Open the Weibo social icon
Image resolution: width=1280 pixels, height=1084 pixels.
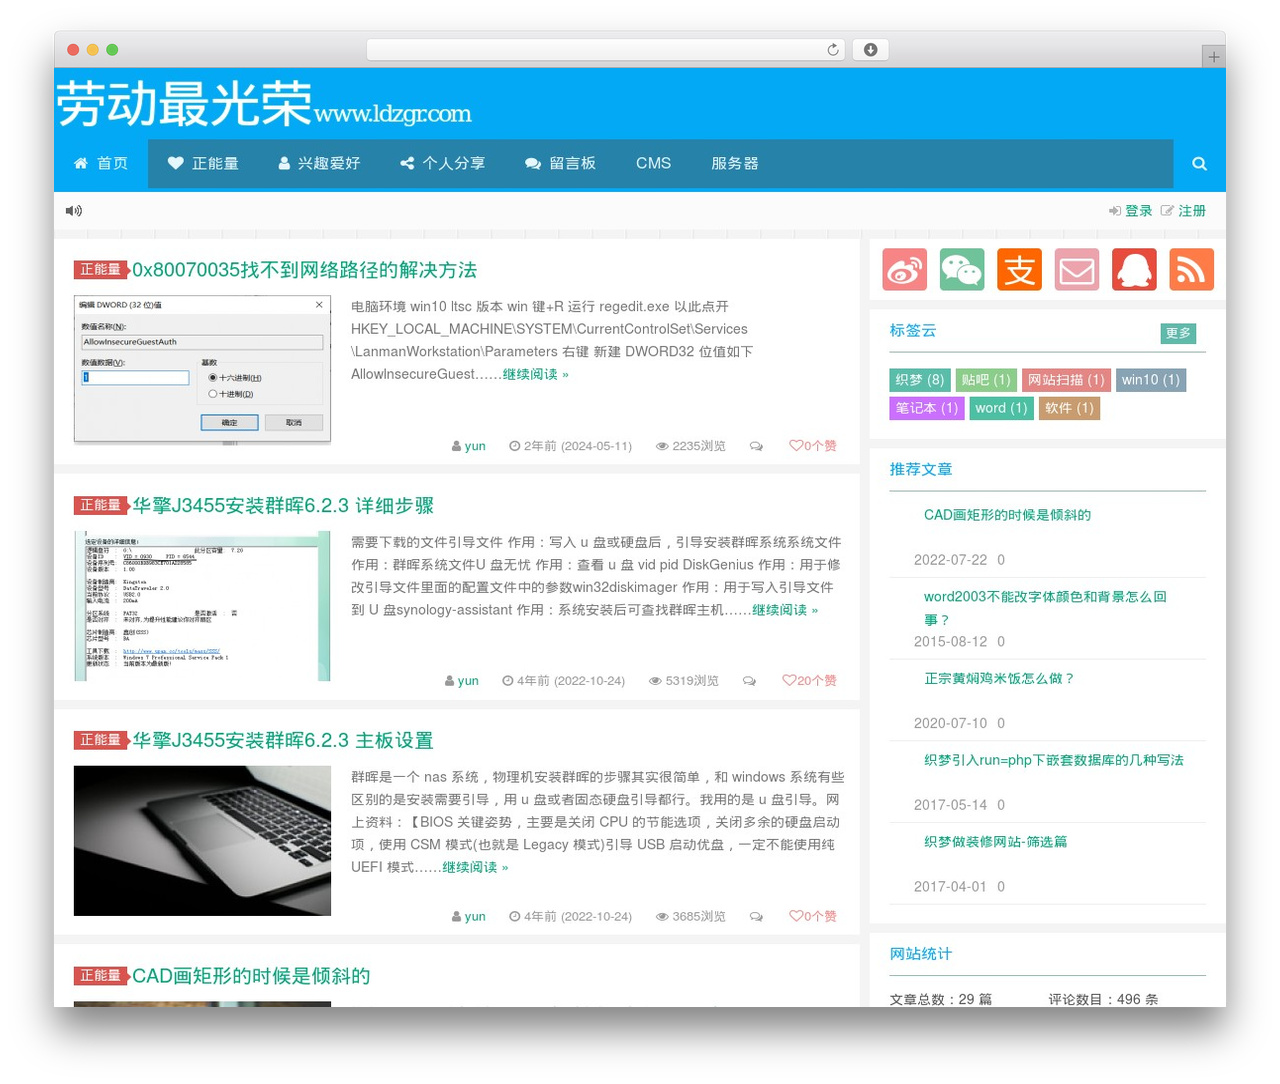click(x=905, y=270)
